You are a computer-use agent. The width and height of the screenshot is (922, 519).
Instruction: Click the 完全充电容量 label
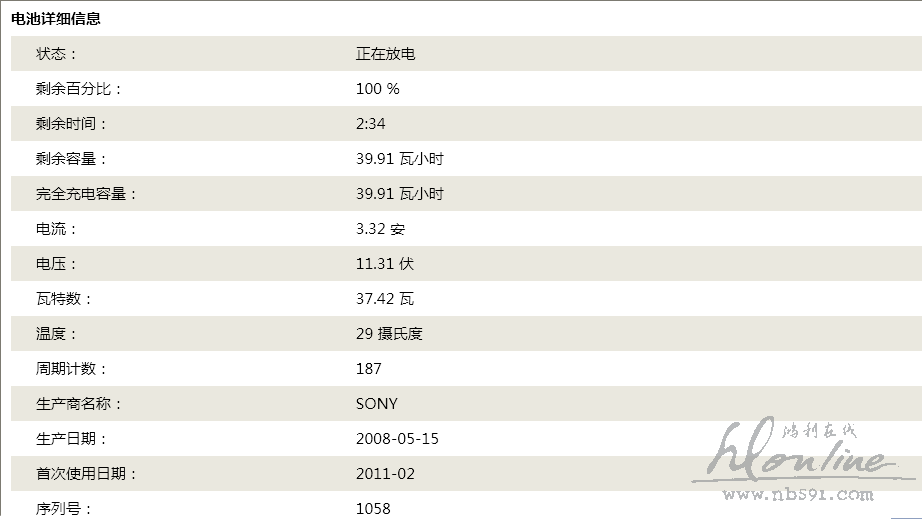[x=86, y=194]
